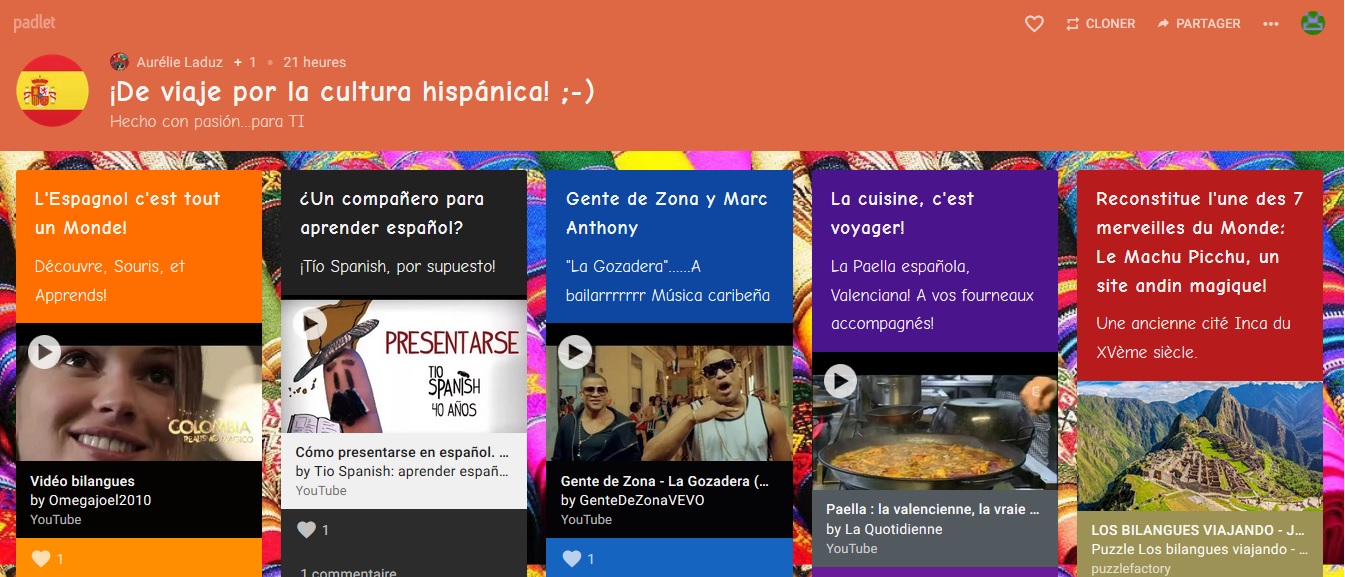Like the L'Espagnol c'est tout un Monde post
Image resolution: width=1345 pixels, height=577 pixels.
[41, 559]
